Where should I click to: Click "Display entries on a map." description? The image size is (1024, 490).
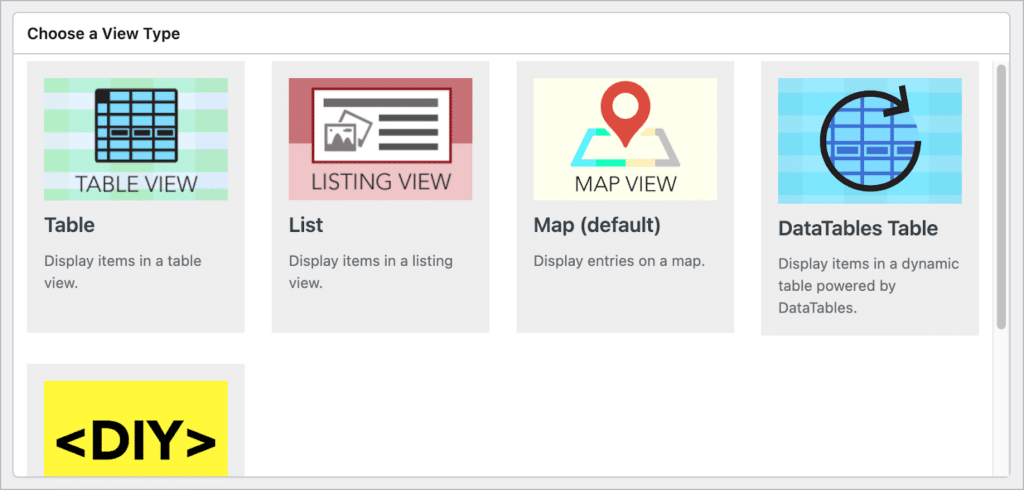(x=619, y=261)
